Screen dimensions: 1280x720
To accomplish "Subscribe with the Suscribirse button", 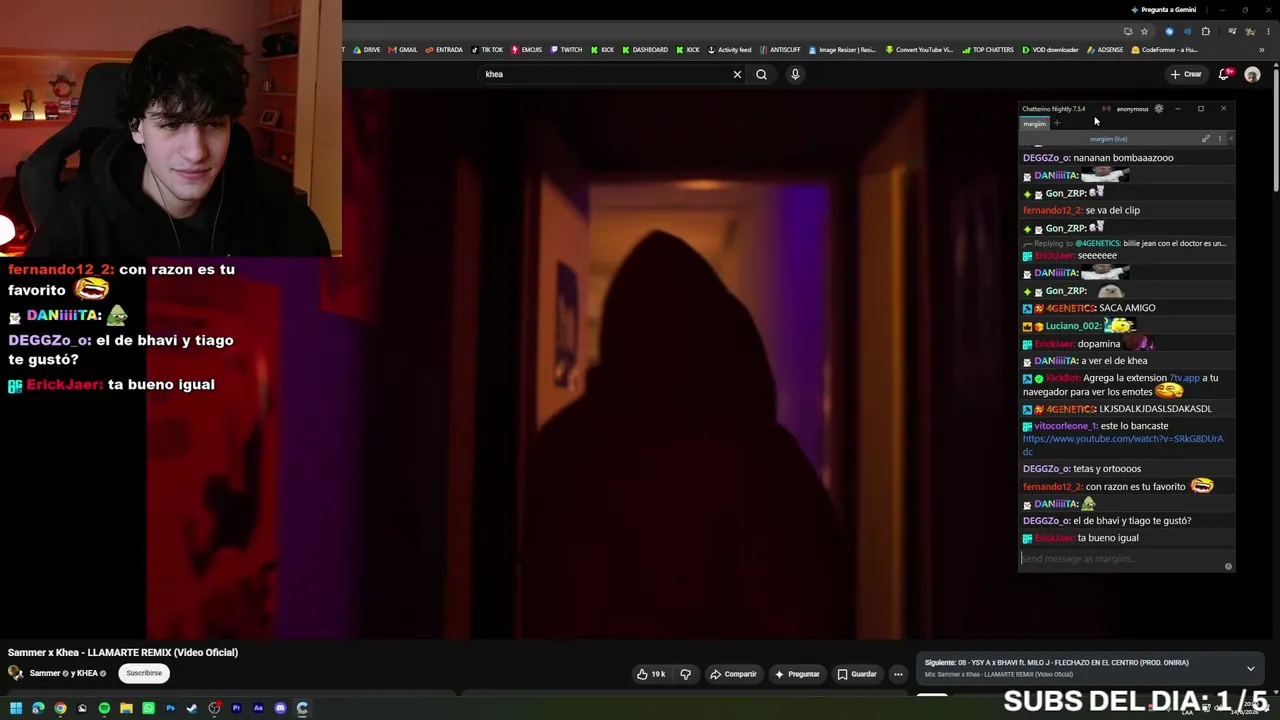I will coord(144,673).
